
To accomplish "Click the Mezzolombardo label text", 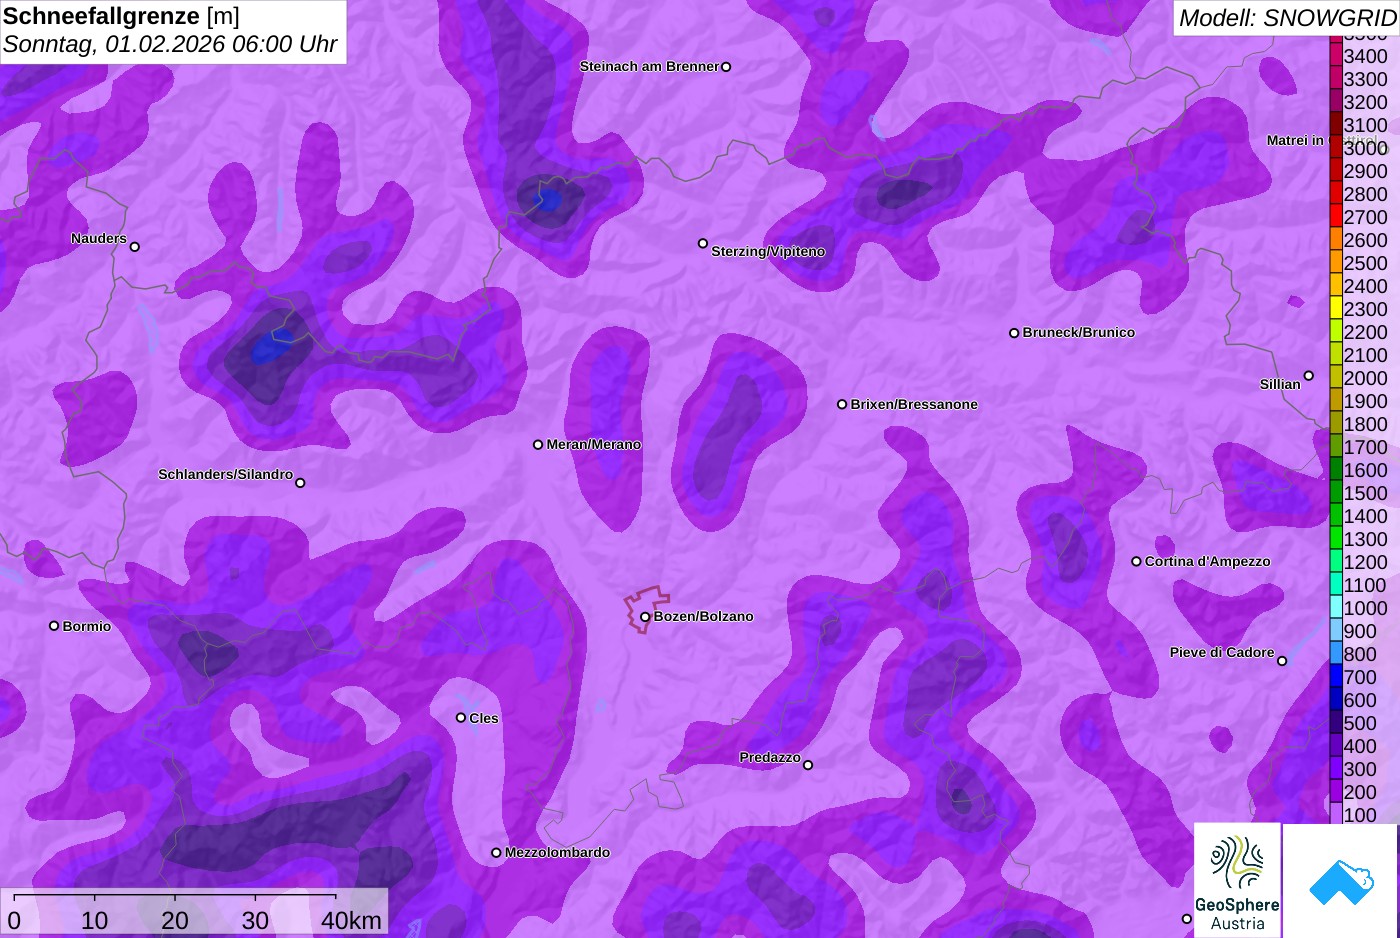I will 557,852.
